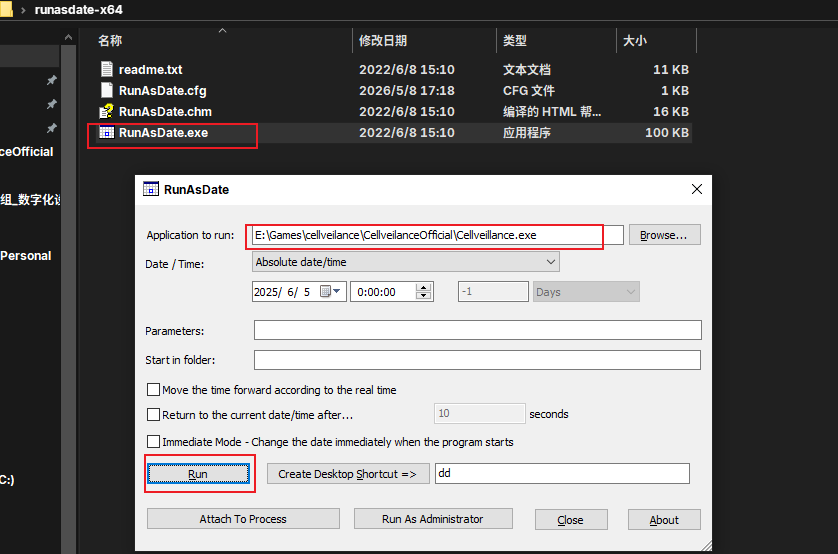Click the Attach To Process button

point(243,519)
